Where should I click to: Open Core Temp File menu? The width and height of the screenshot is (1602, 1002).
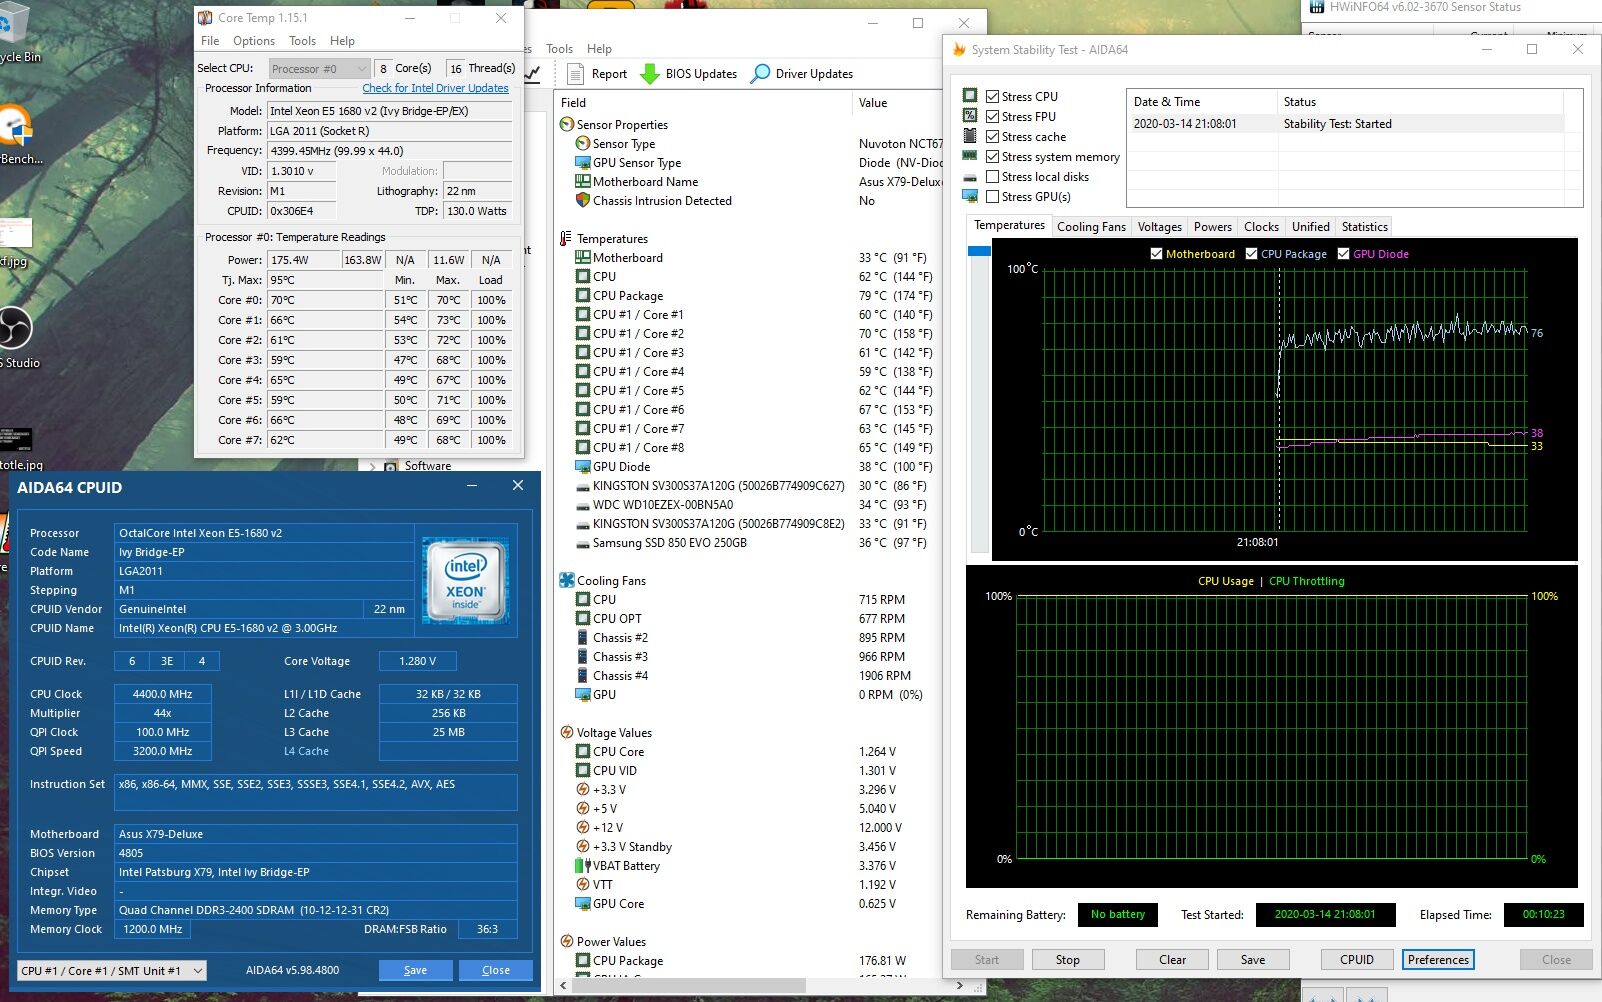(x=210, y=41)
